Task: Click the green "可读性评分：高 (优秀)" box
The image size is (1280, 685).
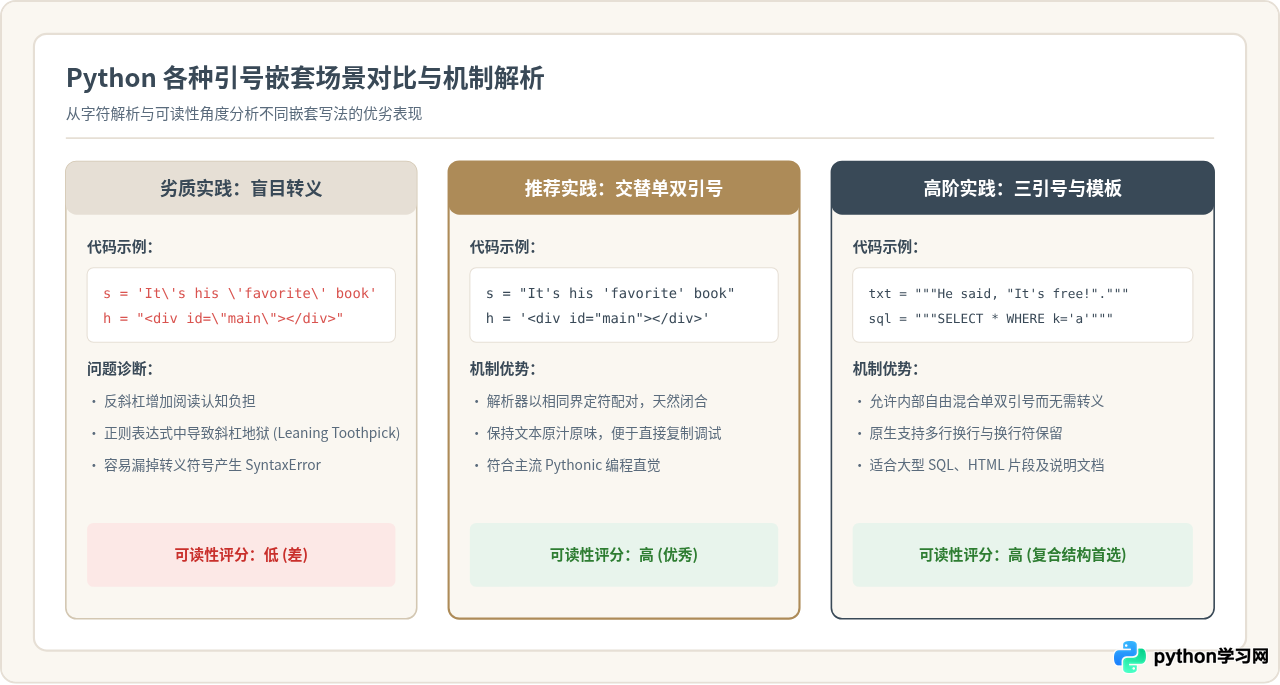Action: [x=624, y=555]
